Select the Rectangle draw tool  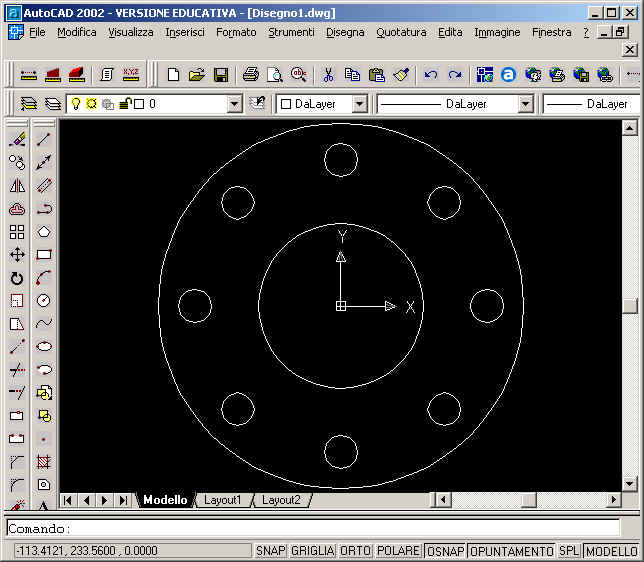coord(44,255)
